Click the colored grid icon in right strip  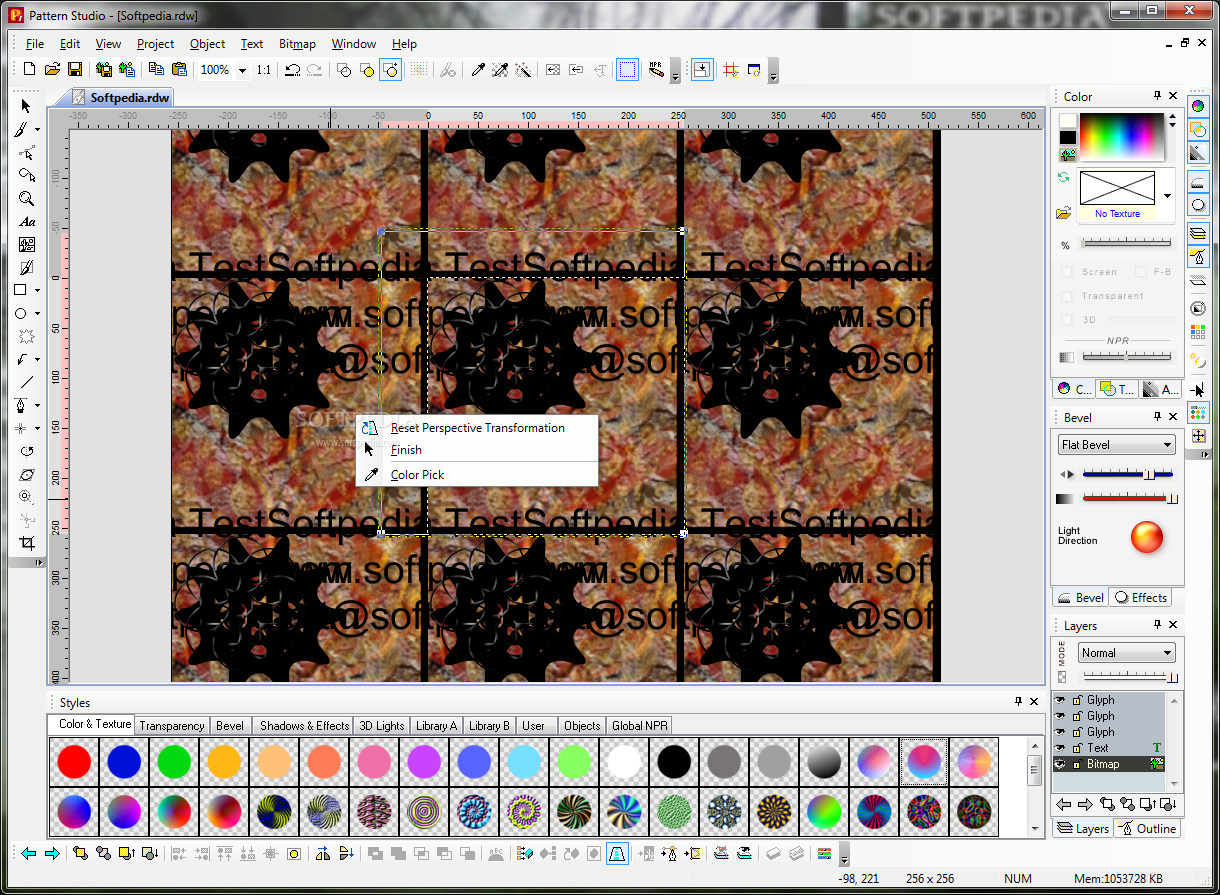tap(1198, 332)
